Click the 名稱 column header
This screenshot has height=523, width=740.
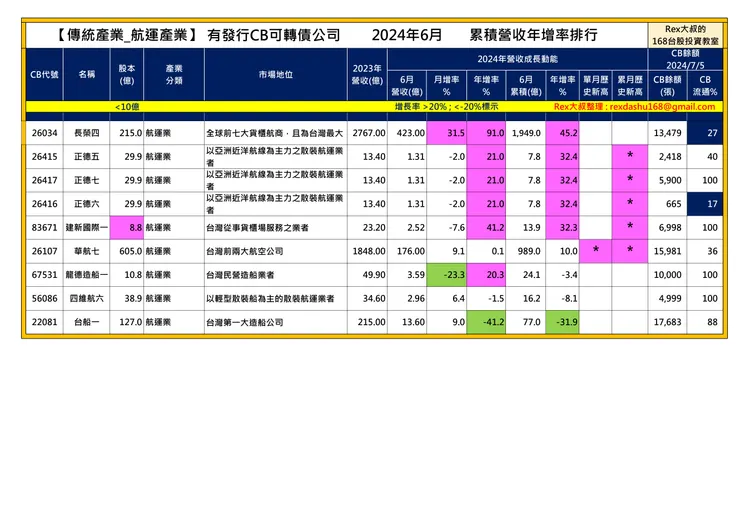[86, 74]
